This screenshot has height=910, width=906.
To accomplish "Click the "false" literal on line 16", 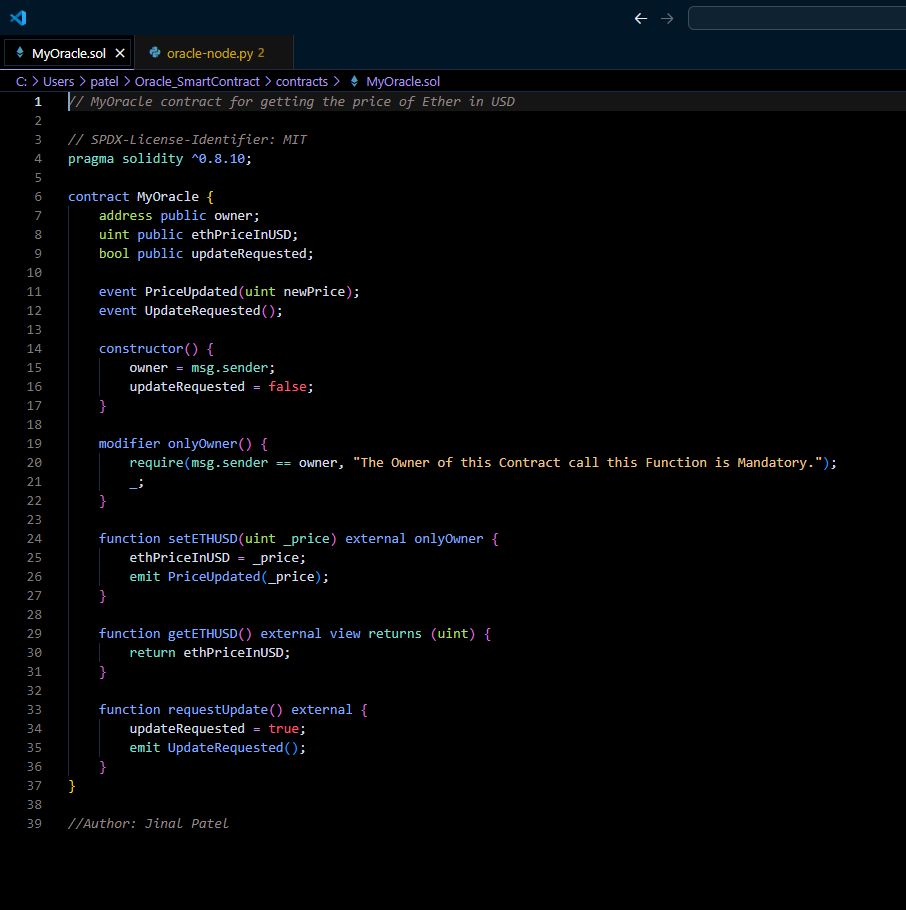I will pyautogui.click(x=287, y=387).
